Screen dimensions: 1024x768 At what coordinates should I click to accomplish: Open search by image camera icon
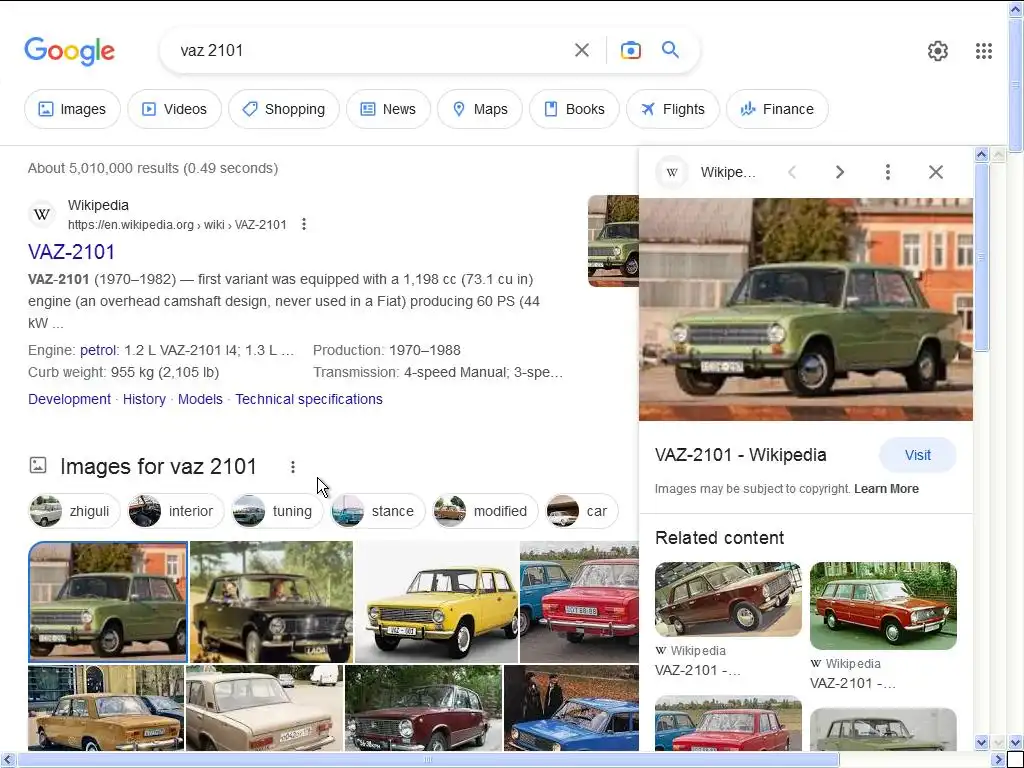pyautogui.click(x=630, y=50)
